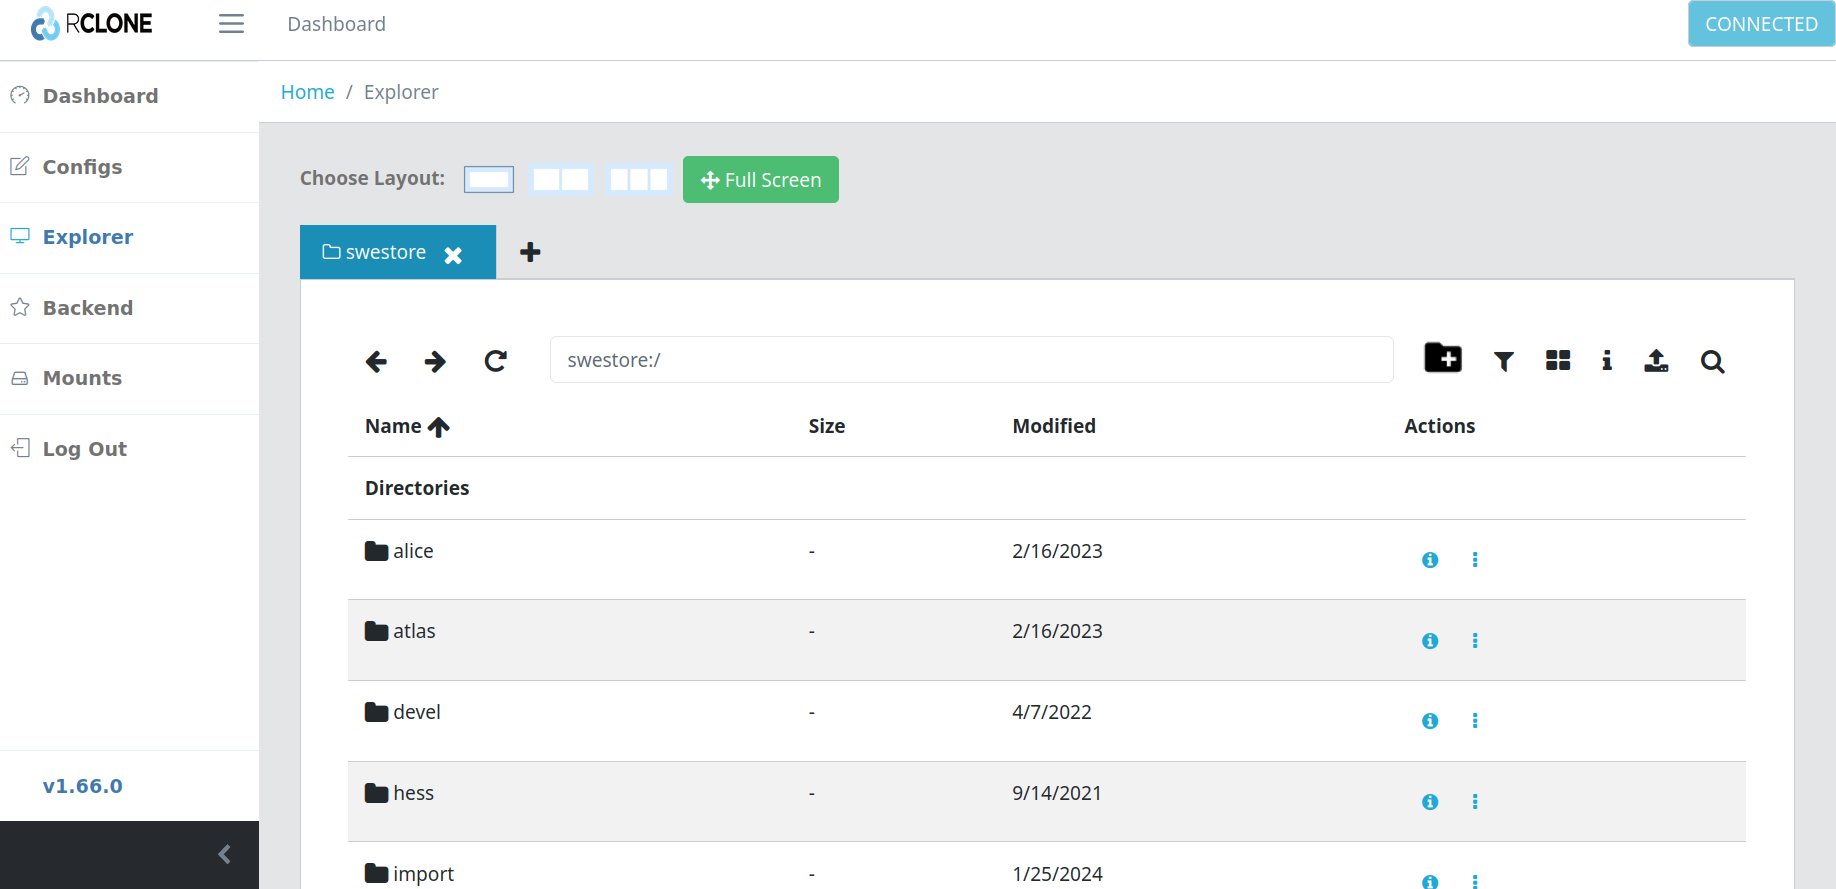Click the swestore:/ path field
The width and height of the screenshot is (1836, 889).
click(971, 360)
